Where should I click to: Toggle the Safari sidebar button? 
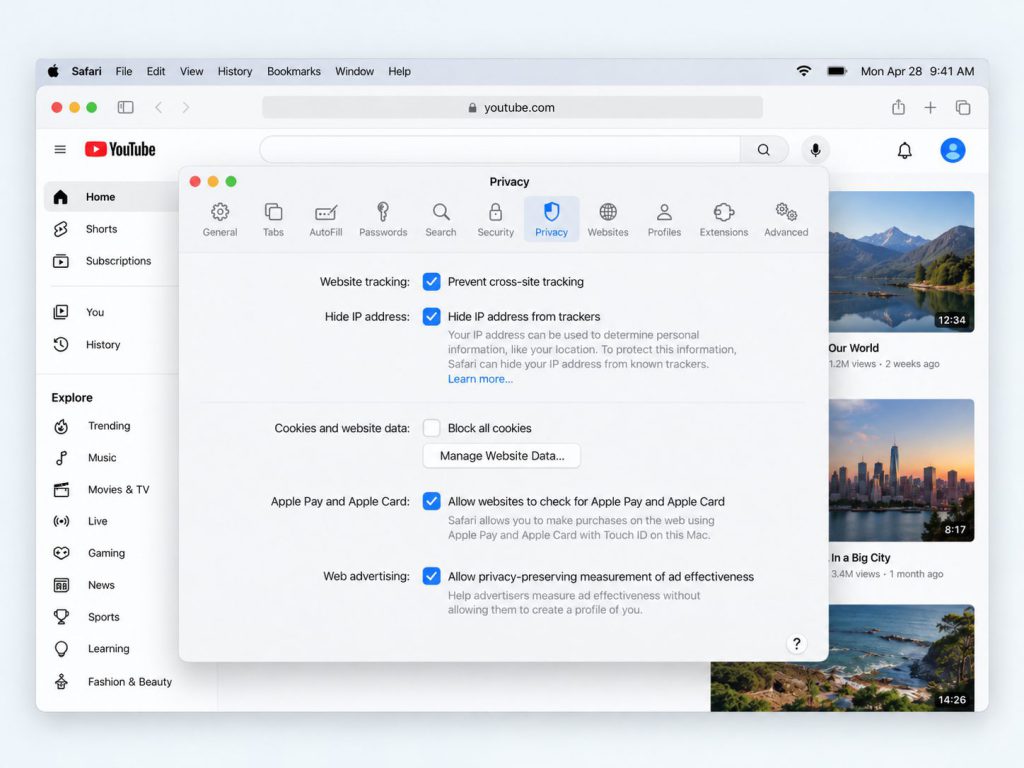tap(125, 107)
